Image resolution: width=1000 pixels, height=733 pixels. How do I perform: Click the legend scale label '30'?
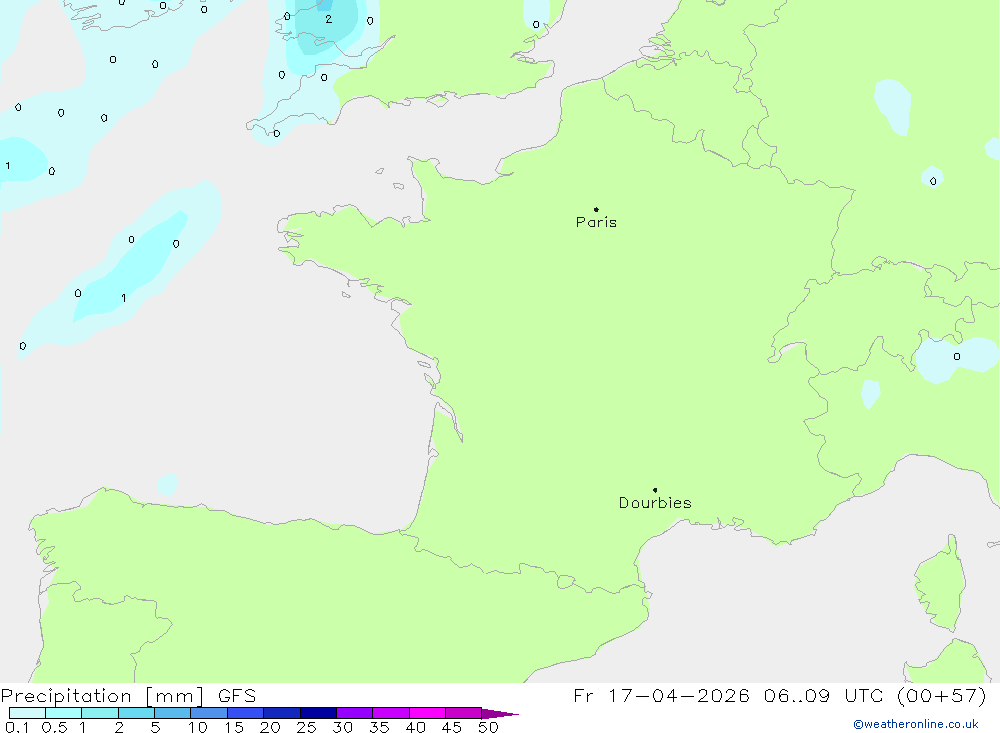tap(342, 727)
